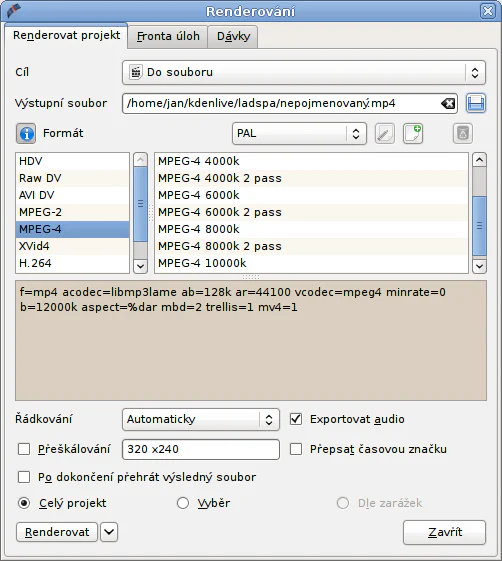Click the create new profile icon
This screenshot has height=561, width=502.
(413, 133)
